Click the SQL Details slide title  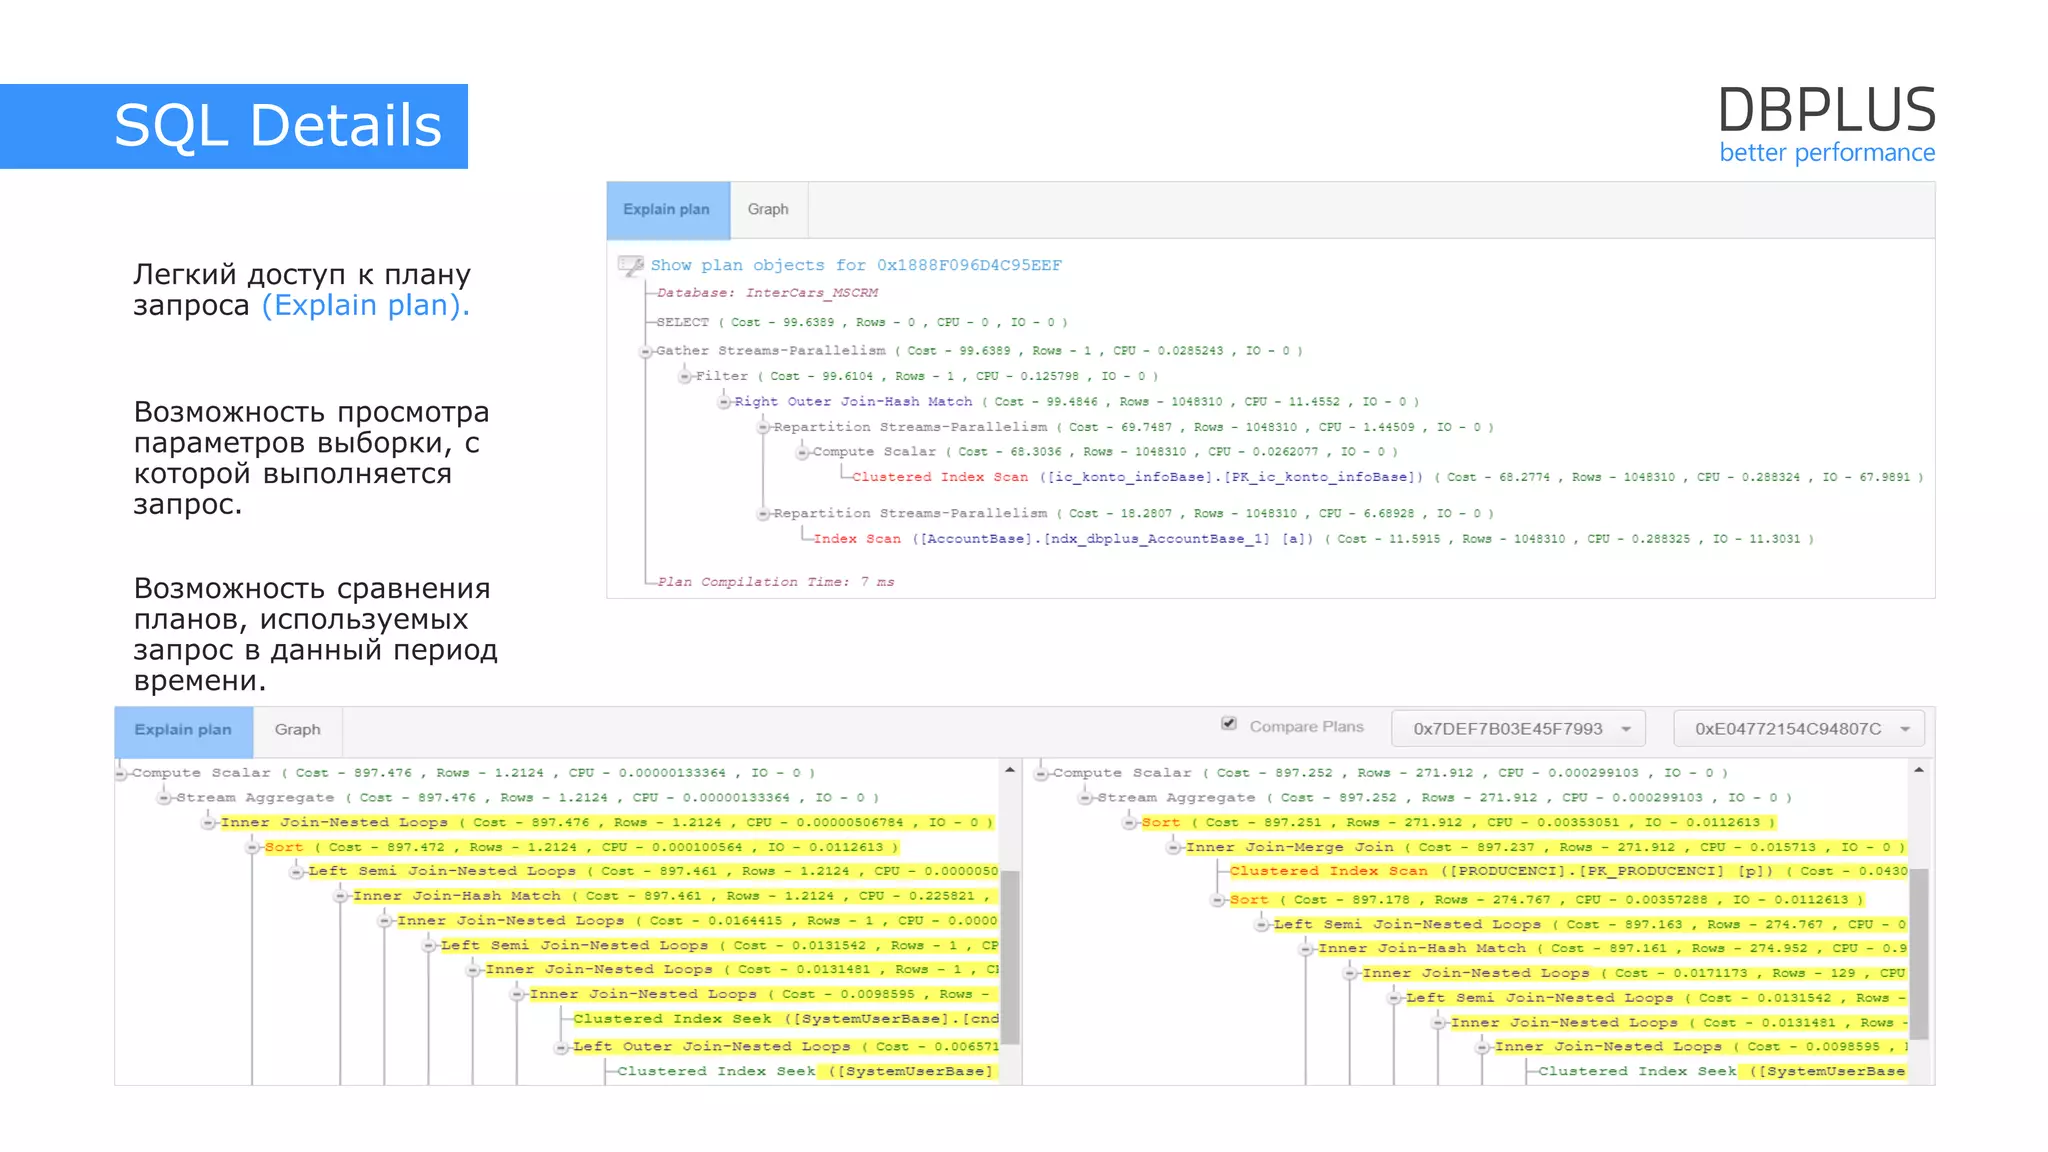point(278,126)
